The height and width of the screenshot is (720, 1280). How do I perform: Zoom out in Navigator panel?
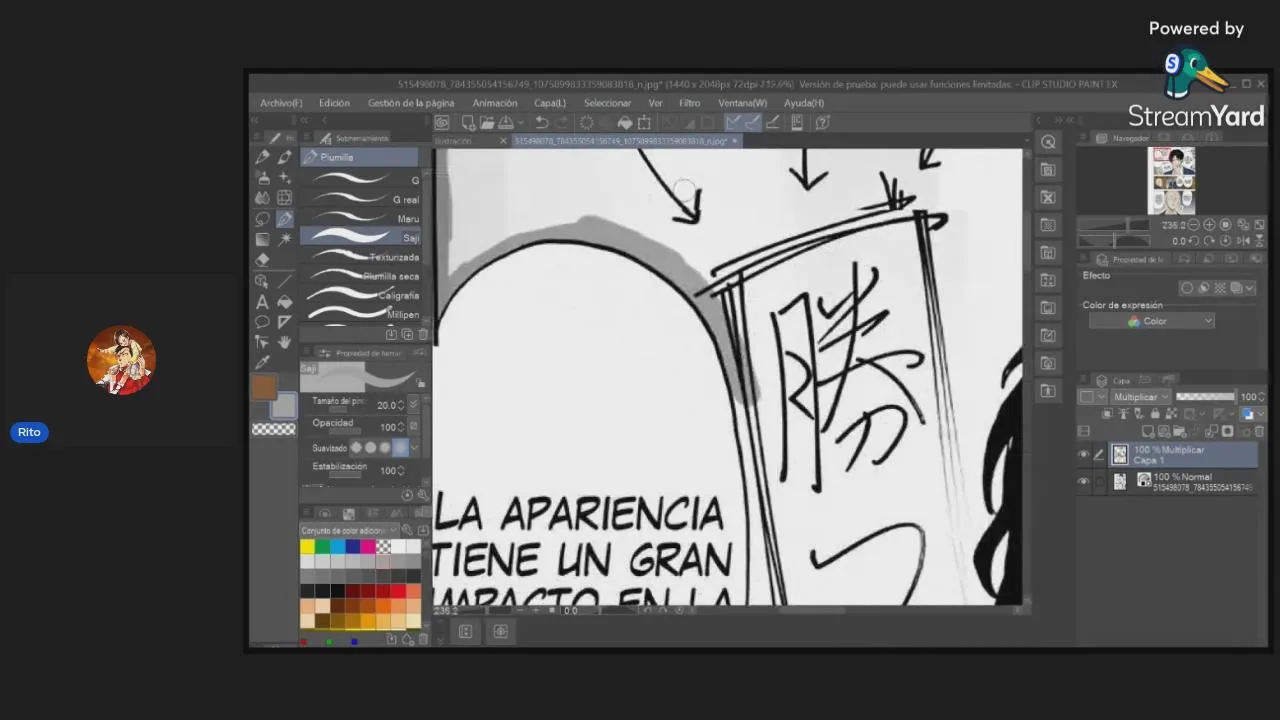[x=1194, y=225]
